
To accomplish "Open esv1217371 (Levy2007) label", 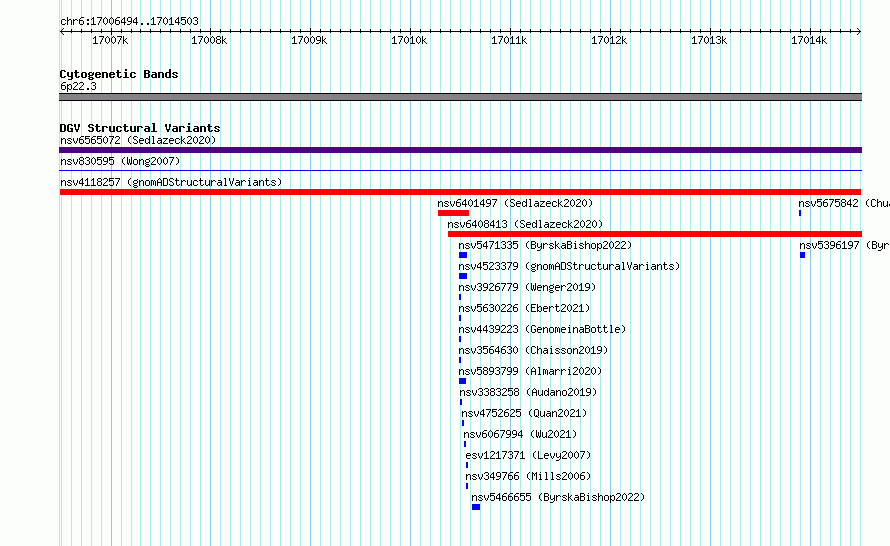I will point(528,455).
